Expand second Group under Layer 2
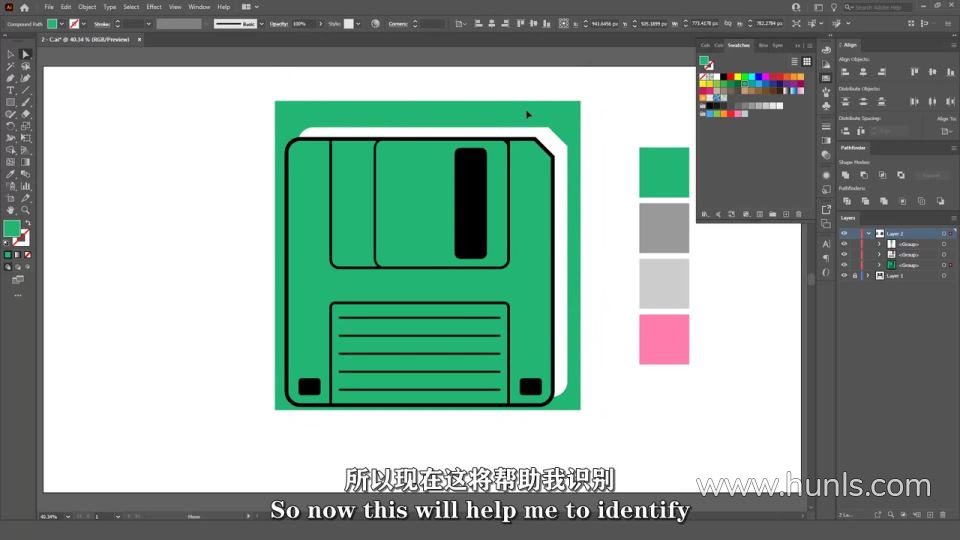This screenshot has height=540, width=960. 879,255
